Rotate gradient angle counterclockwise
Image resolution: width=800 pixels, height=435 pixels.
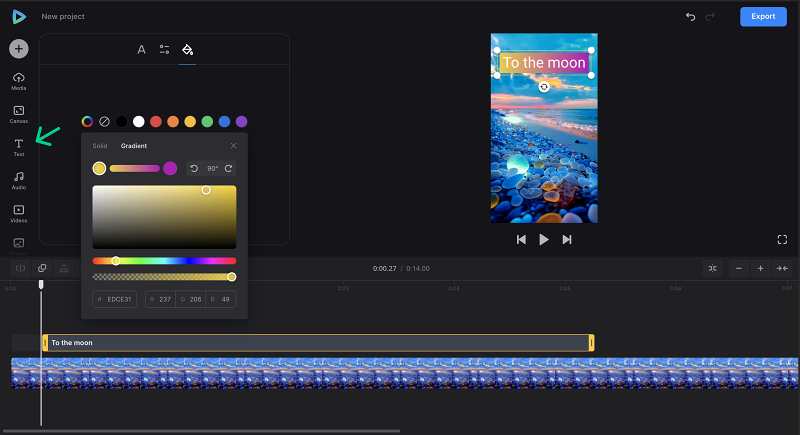(194, 168)
